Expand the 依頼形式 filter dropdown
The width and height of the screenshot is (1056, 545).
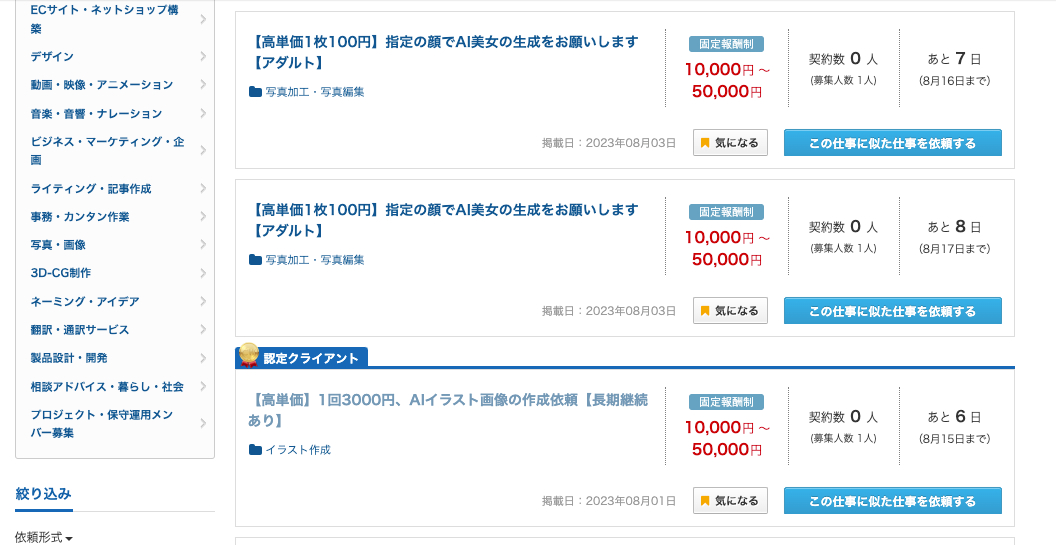click(x=44, y=538)
